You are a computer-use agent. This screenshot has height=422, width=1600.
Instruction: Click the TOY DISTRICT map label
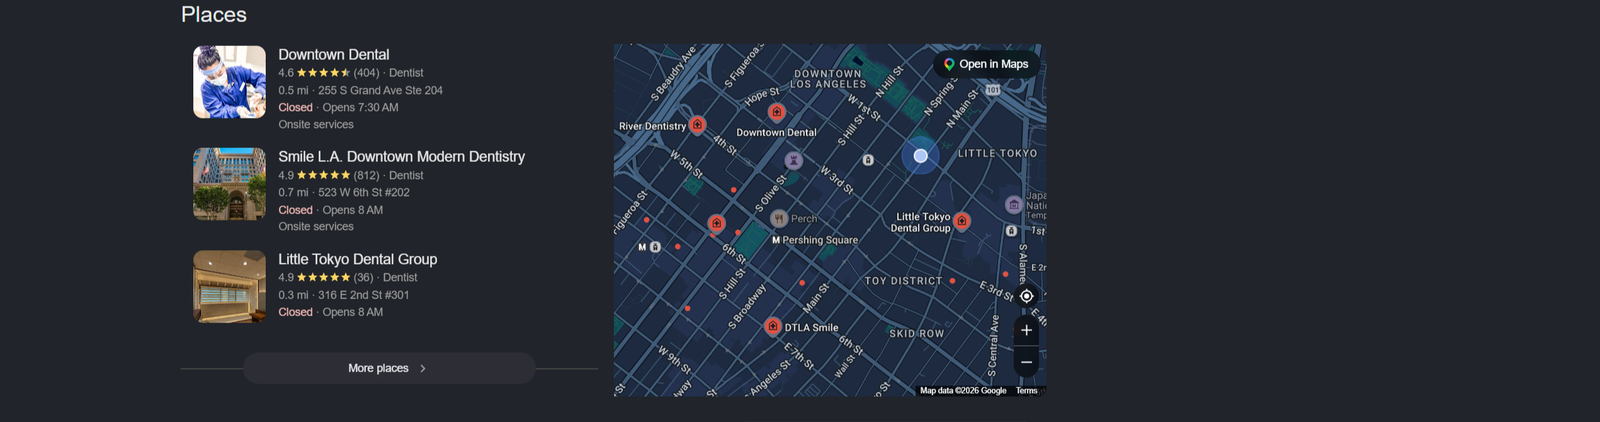tap(903, 281)
